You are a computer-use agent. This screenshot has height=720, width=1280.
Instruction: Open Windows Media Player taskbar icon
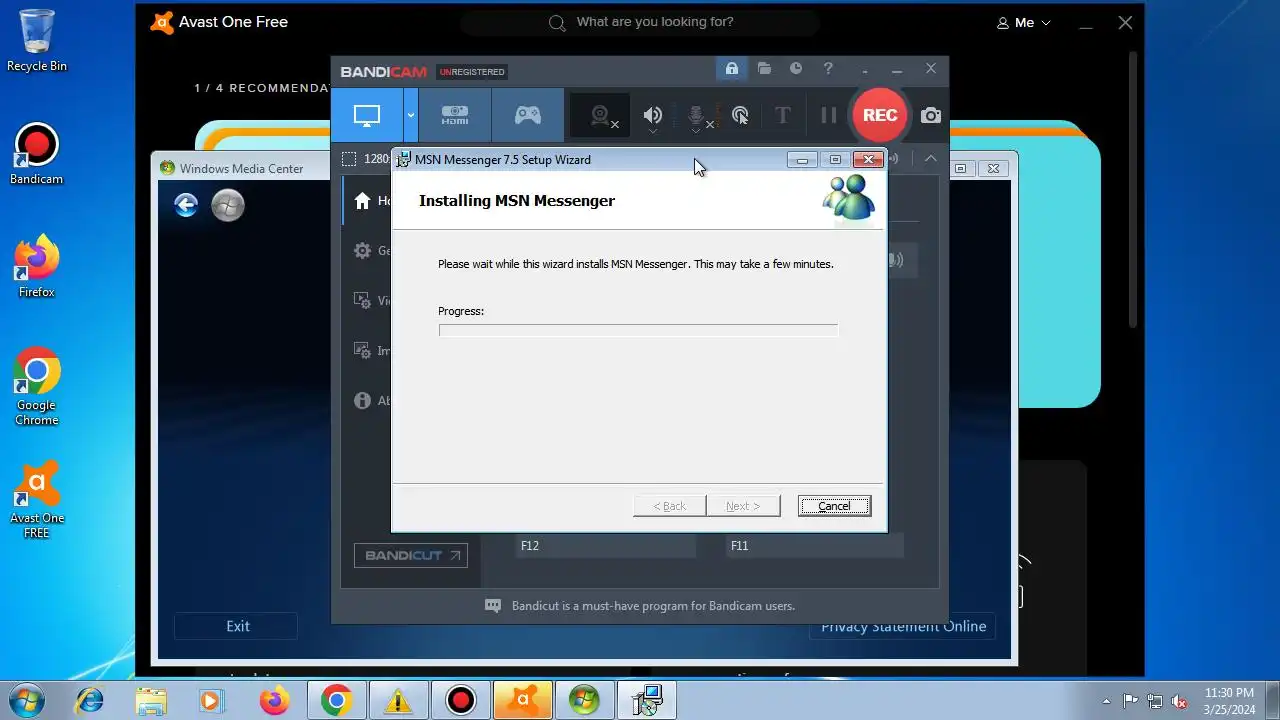point(210,701)
